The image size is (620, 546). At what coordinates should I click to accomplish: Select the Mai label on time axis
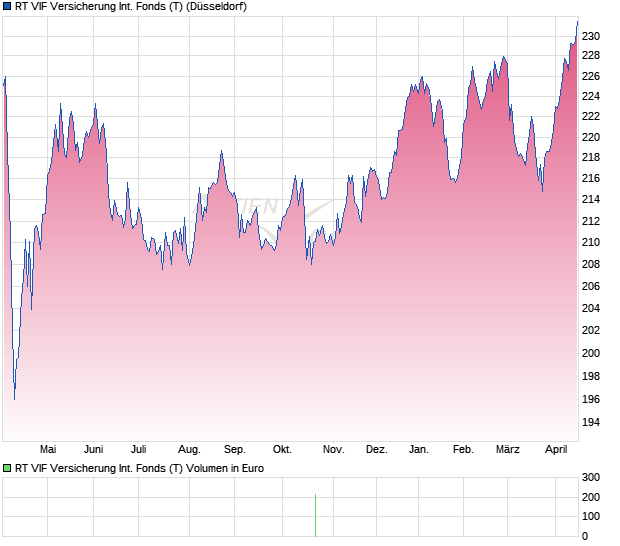(x=47, y=450)
